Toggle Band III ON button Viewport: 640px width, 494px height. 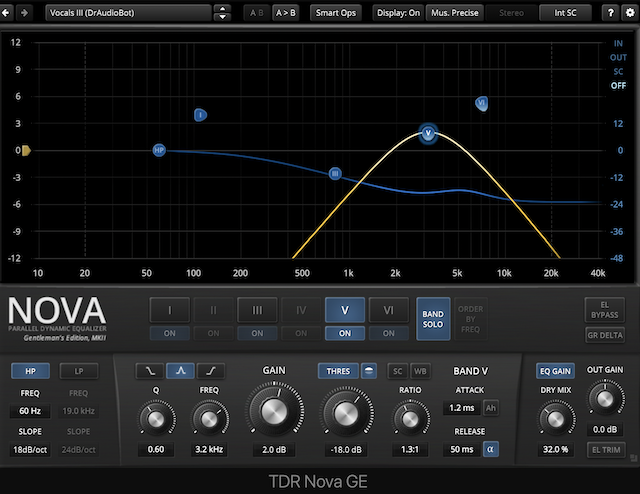click(x=257, y=333)
